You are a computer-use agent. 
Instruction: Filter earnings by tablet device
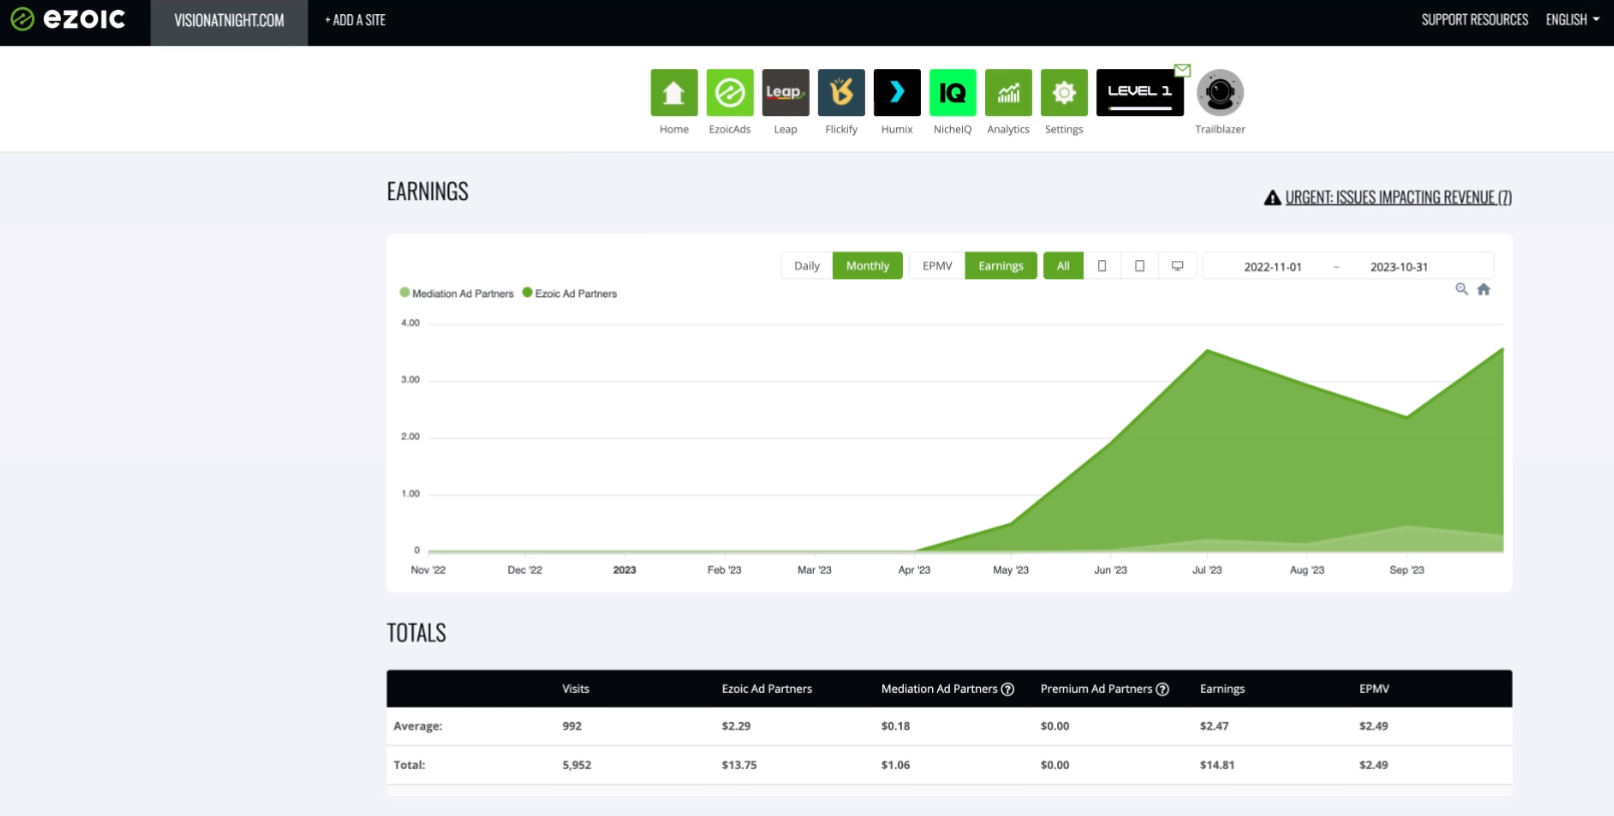1139,266
